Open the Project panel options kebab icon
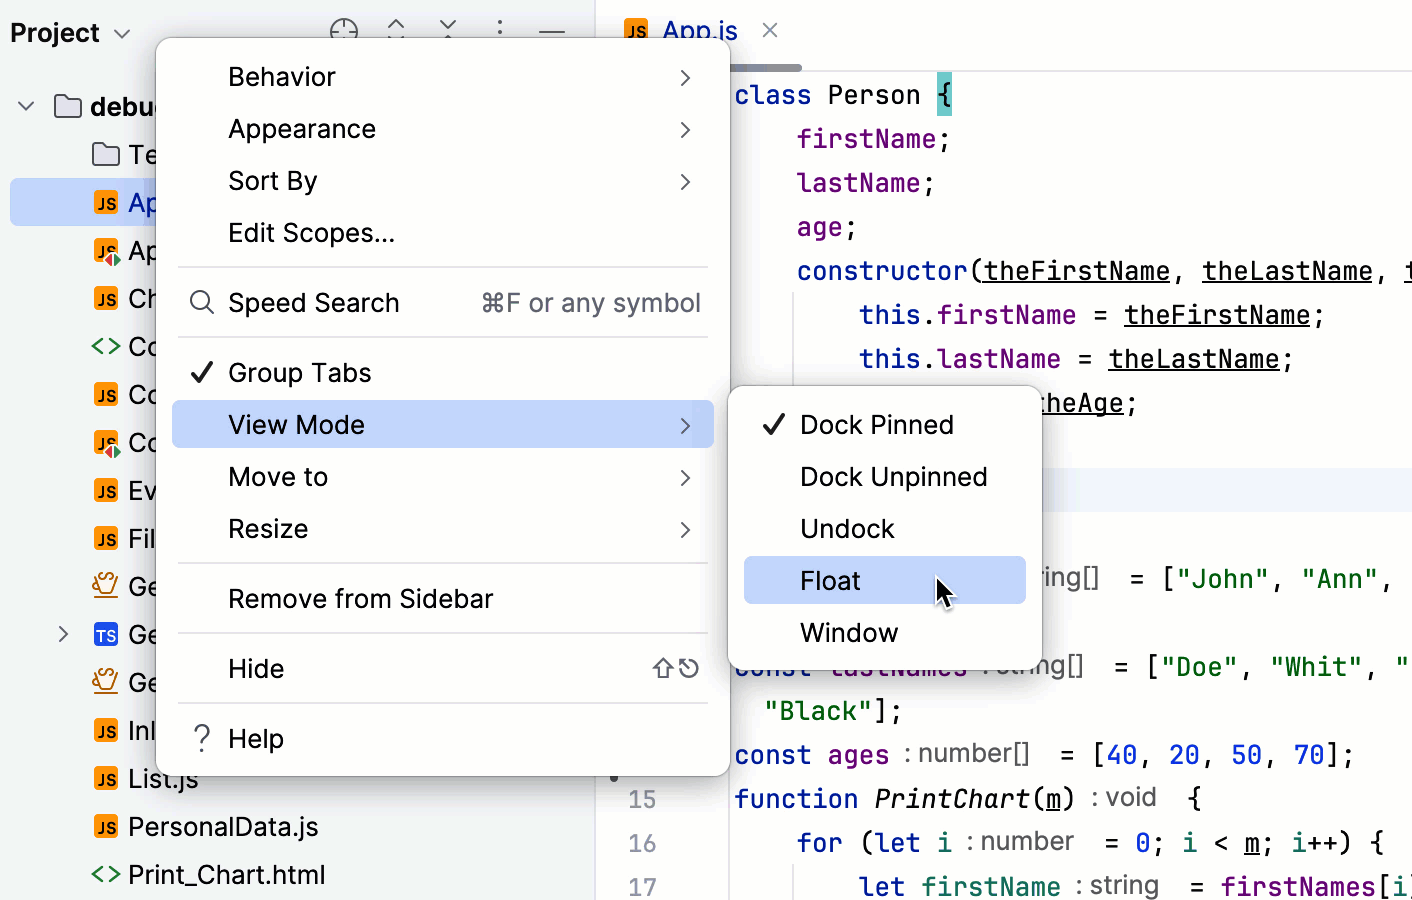Image resolution: width=1412 pixels, height=900 pixels. pos(500,30)
